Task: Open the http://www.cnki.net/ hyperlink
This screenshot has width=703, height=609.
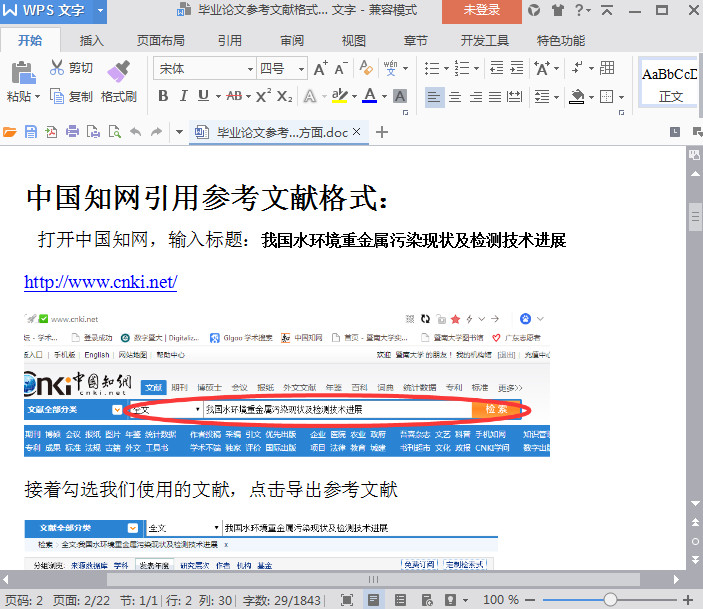Action: point(100,282)
